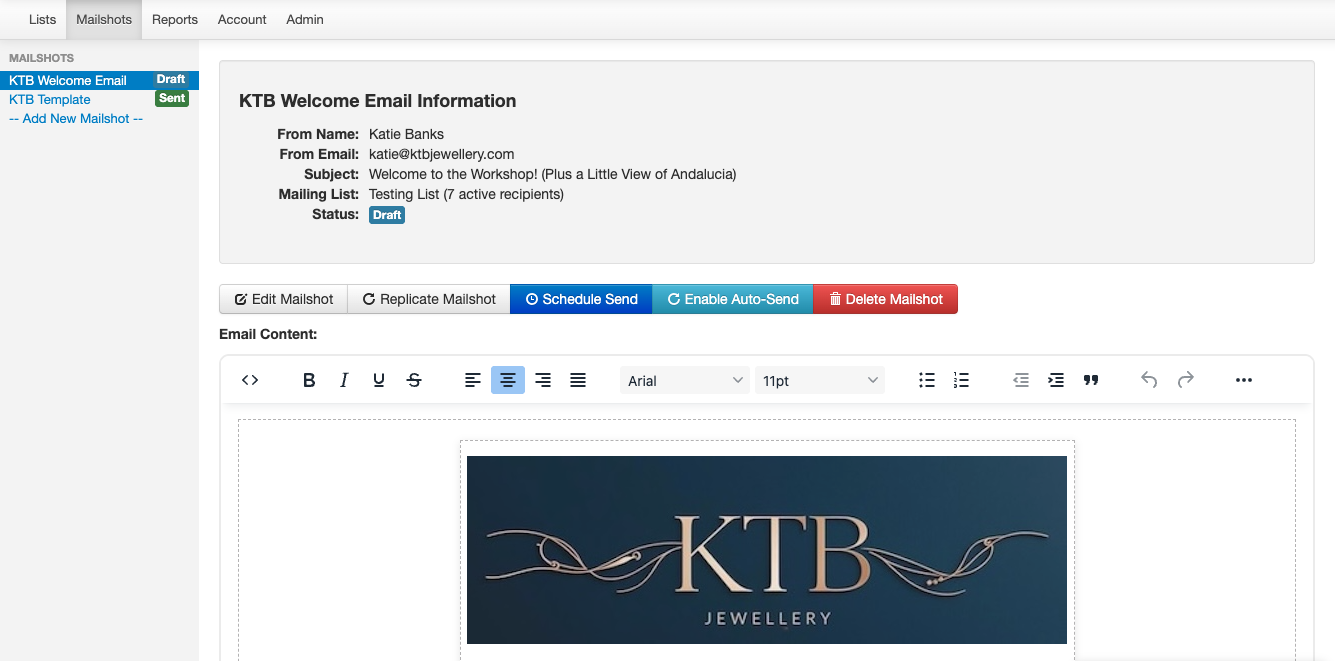Click the Schedule Send button

[581, 299]
